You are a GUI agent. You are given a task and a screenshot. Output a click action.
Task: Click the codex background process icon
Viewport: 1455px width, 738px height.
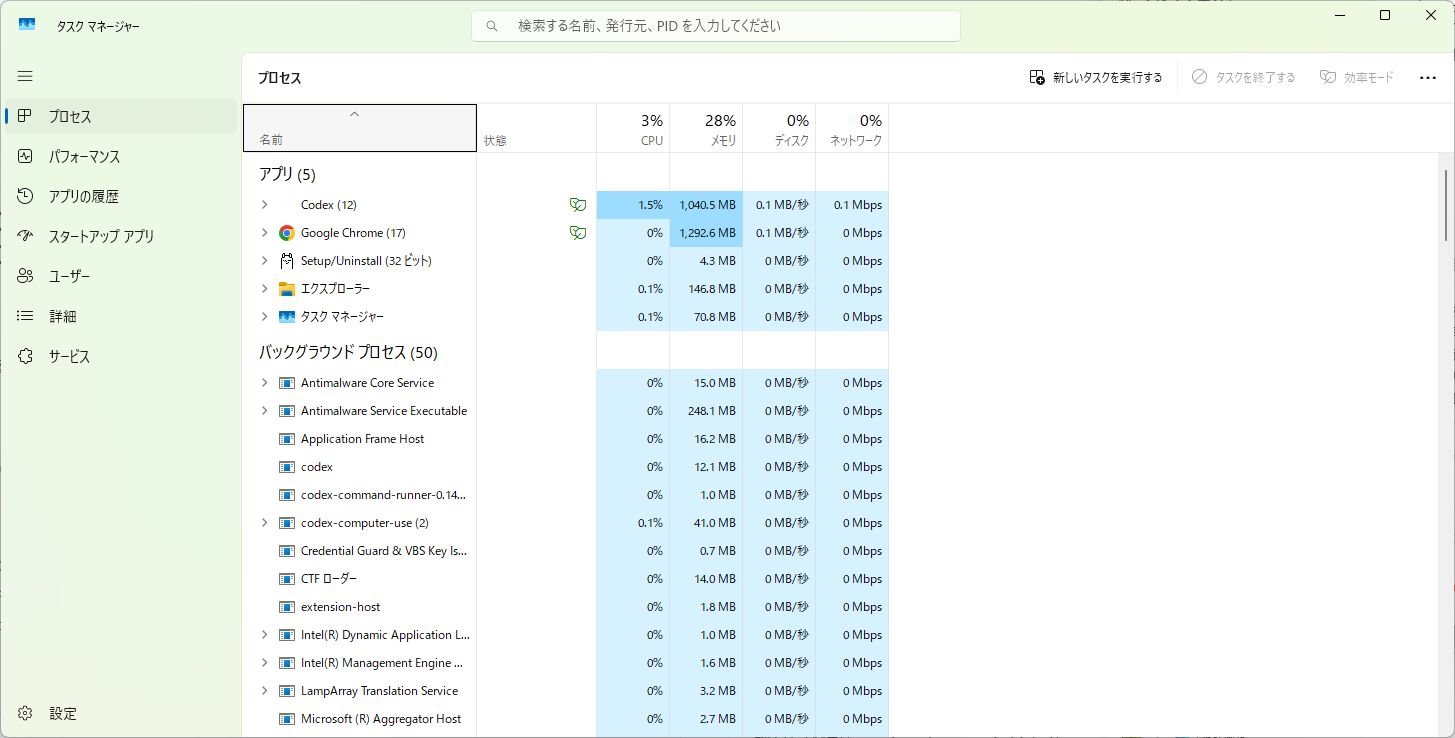(x=287, y=467)
